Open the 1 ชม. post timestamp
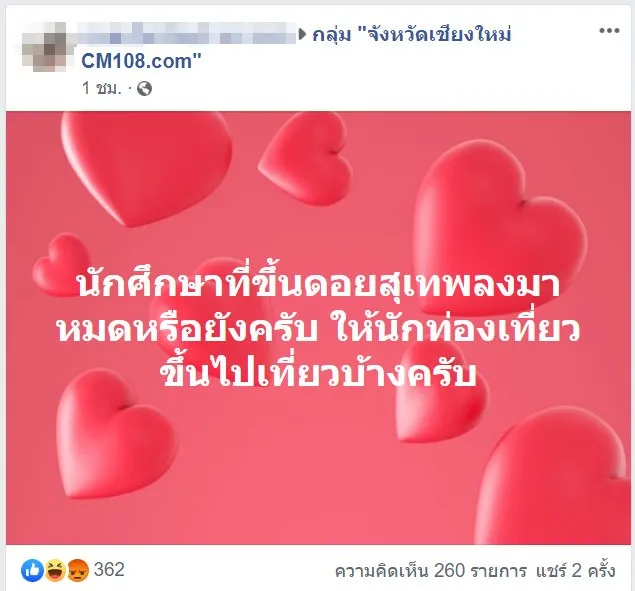Screen dimensions: 635x591 [x=102, y=88]
